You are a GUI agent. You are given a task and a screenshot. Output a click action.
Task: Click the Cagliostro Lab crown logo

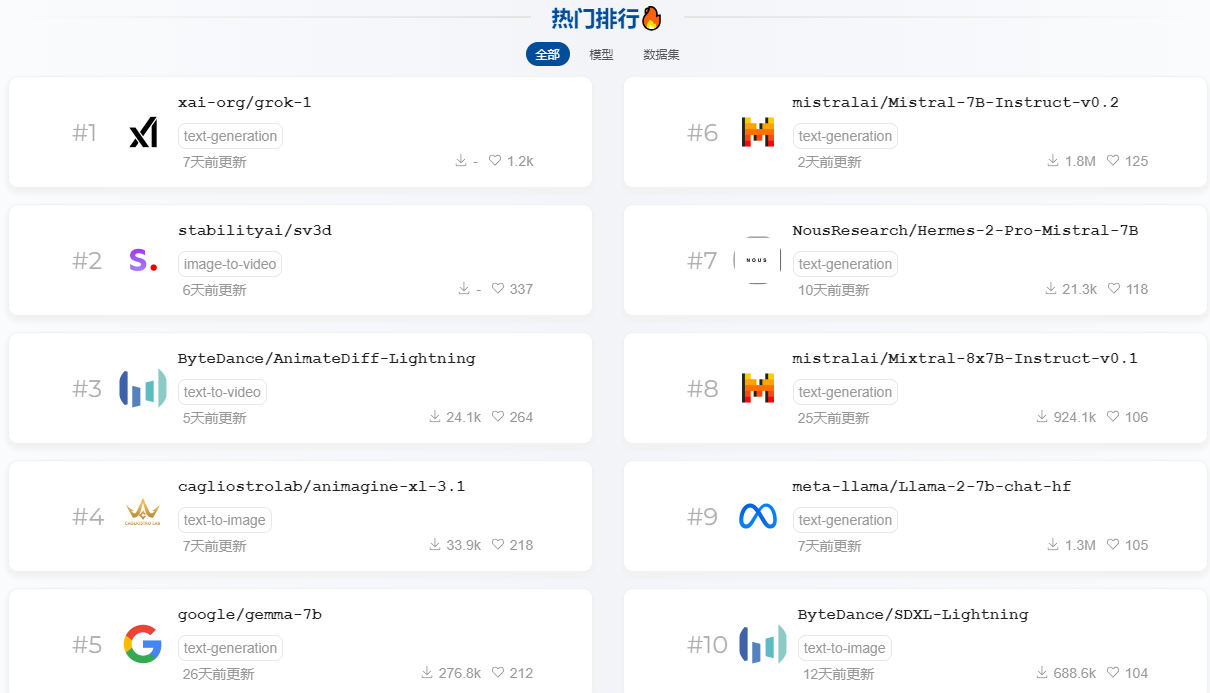click(143, 516)
